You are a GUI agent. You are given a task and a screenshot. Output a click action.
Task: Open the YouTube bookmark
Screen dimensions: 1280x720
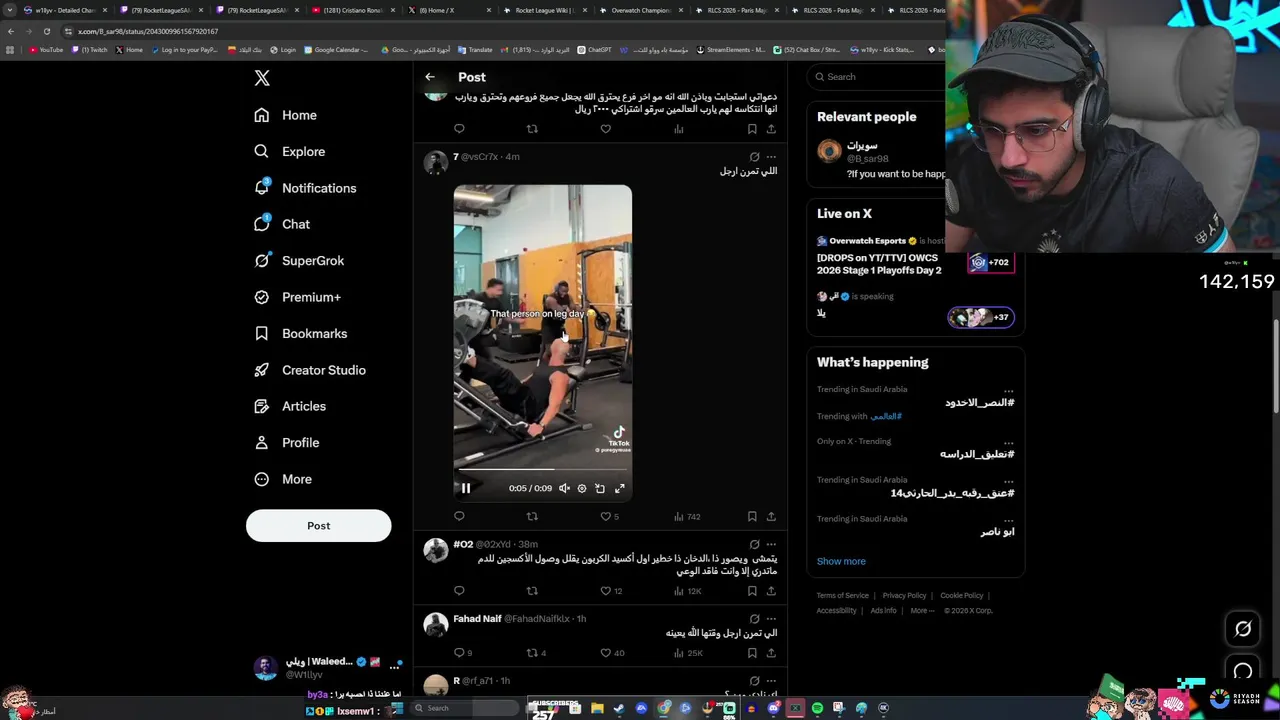pyautogui.click(x=46, y=50)
